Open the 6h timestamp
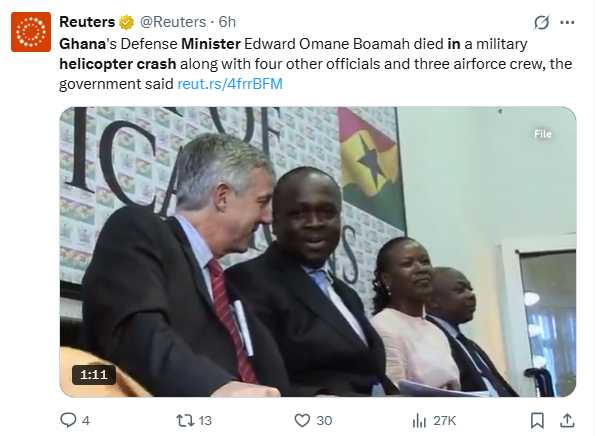Image resolution: width=597 pixels, height=436 pixels. (x=227, y=22)
